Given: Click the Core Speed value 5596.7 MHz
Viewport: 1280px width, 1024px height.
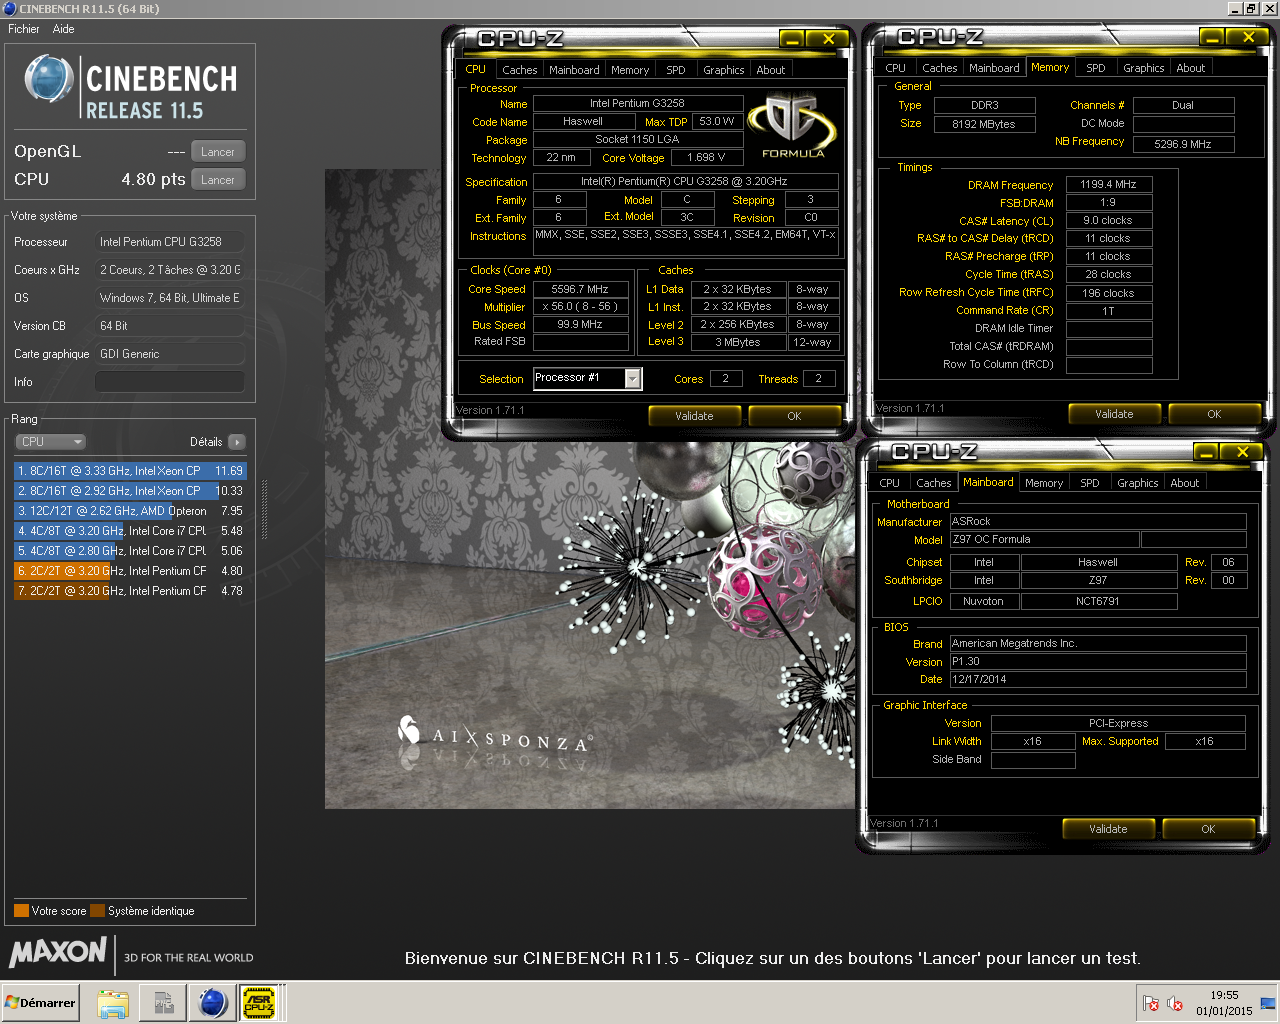Looking at the screenshot, I should (580, 289).
